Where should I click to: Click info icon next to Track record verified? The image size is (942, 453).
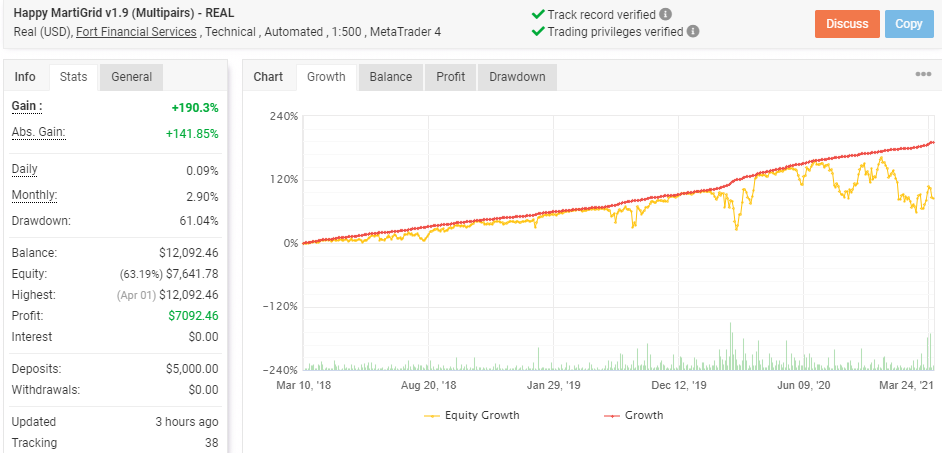click(665, 14)
